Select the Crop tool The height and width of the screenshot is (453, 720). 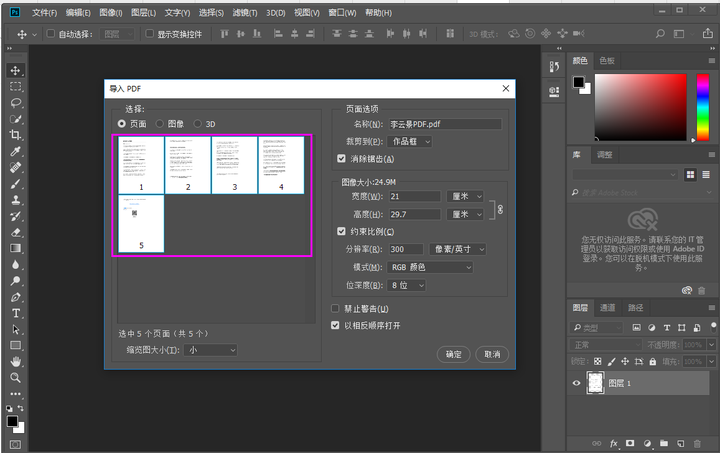coord(15,135)
